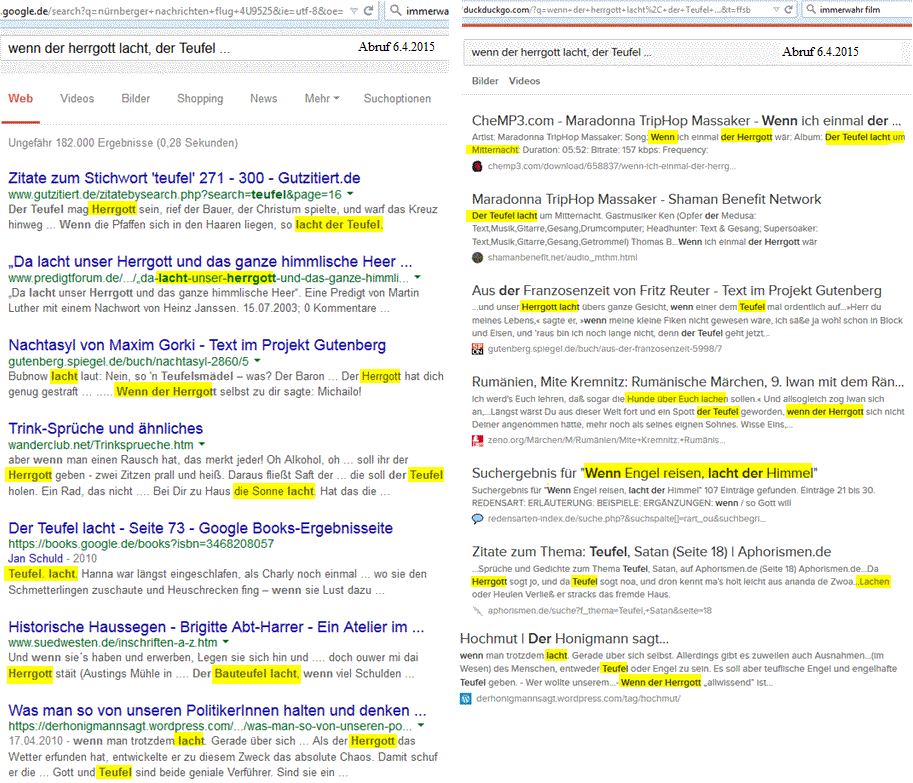Expand options arrow next to suedwesten.de URL
The width and height of the screenshot is (913, 783).
[226, 642]
